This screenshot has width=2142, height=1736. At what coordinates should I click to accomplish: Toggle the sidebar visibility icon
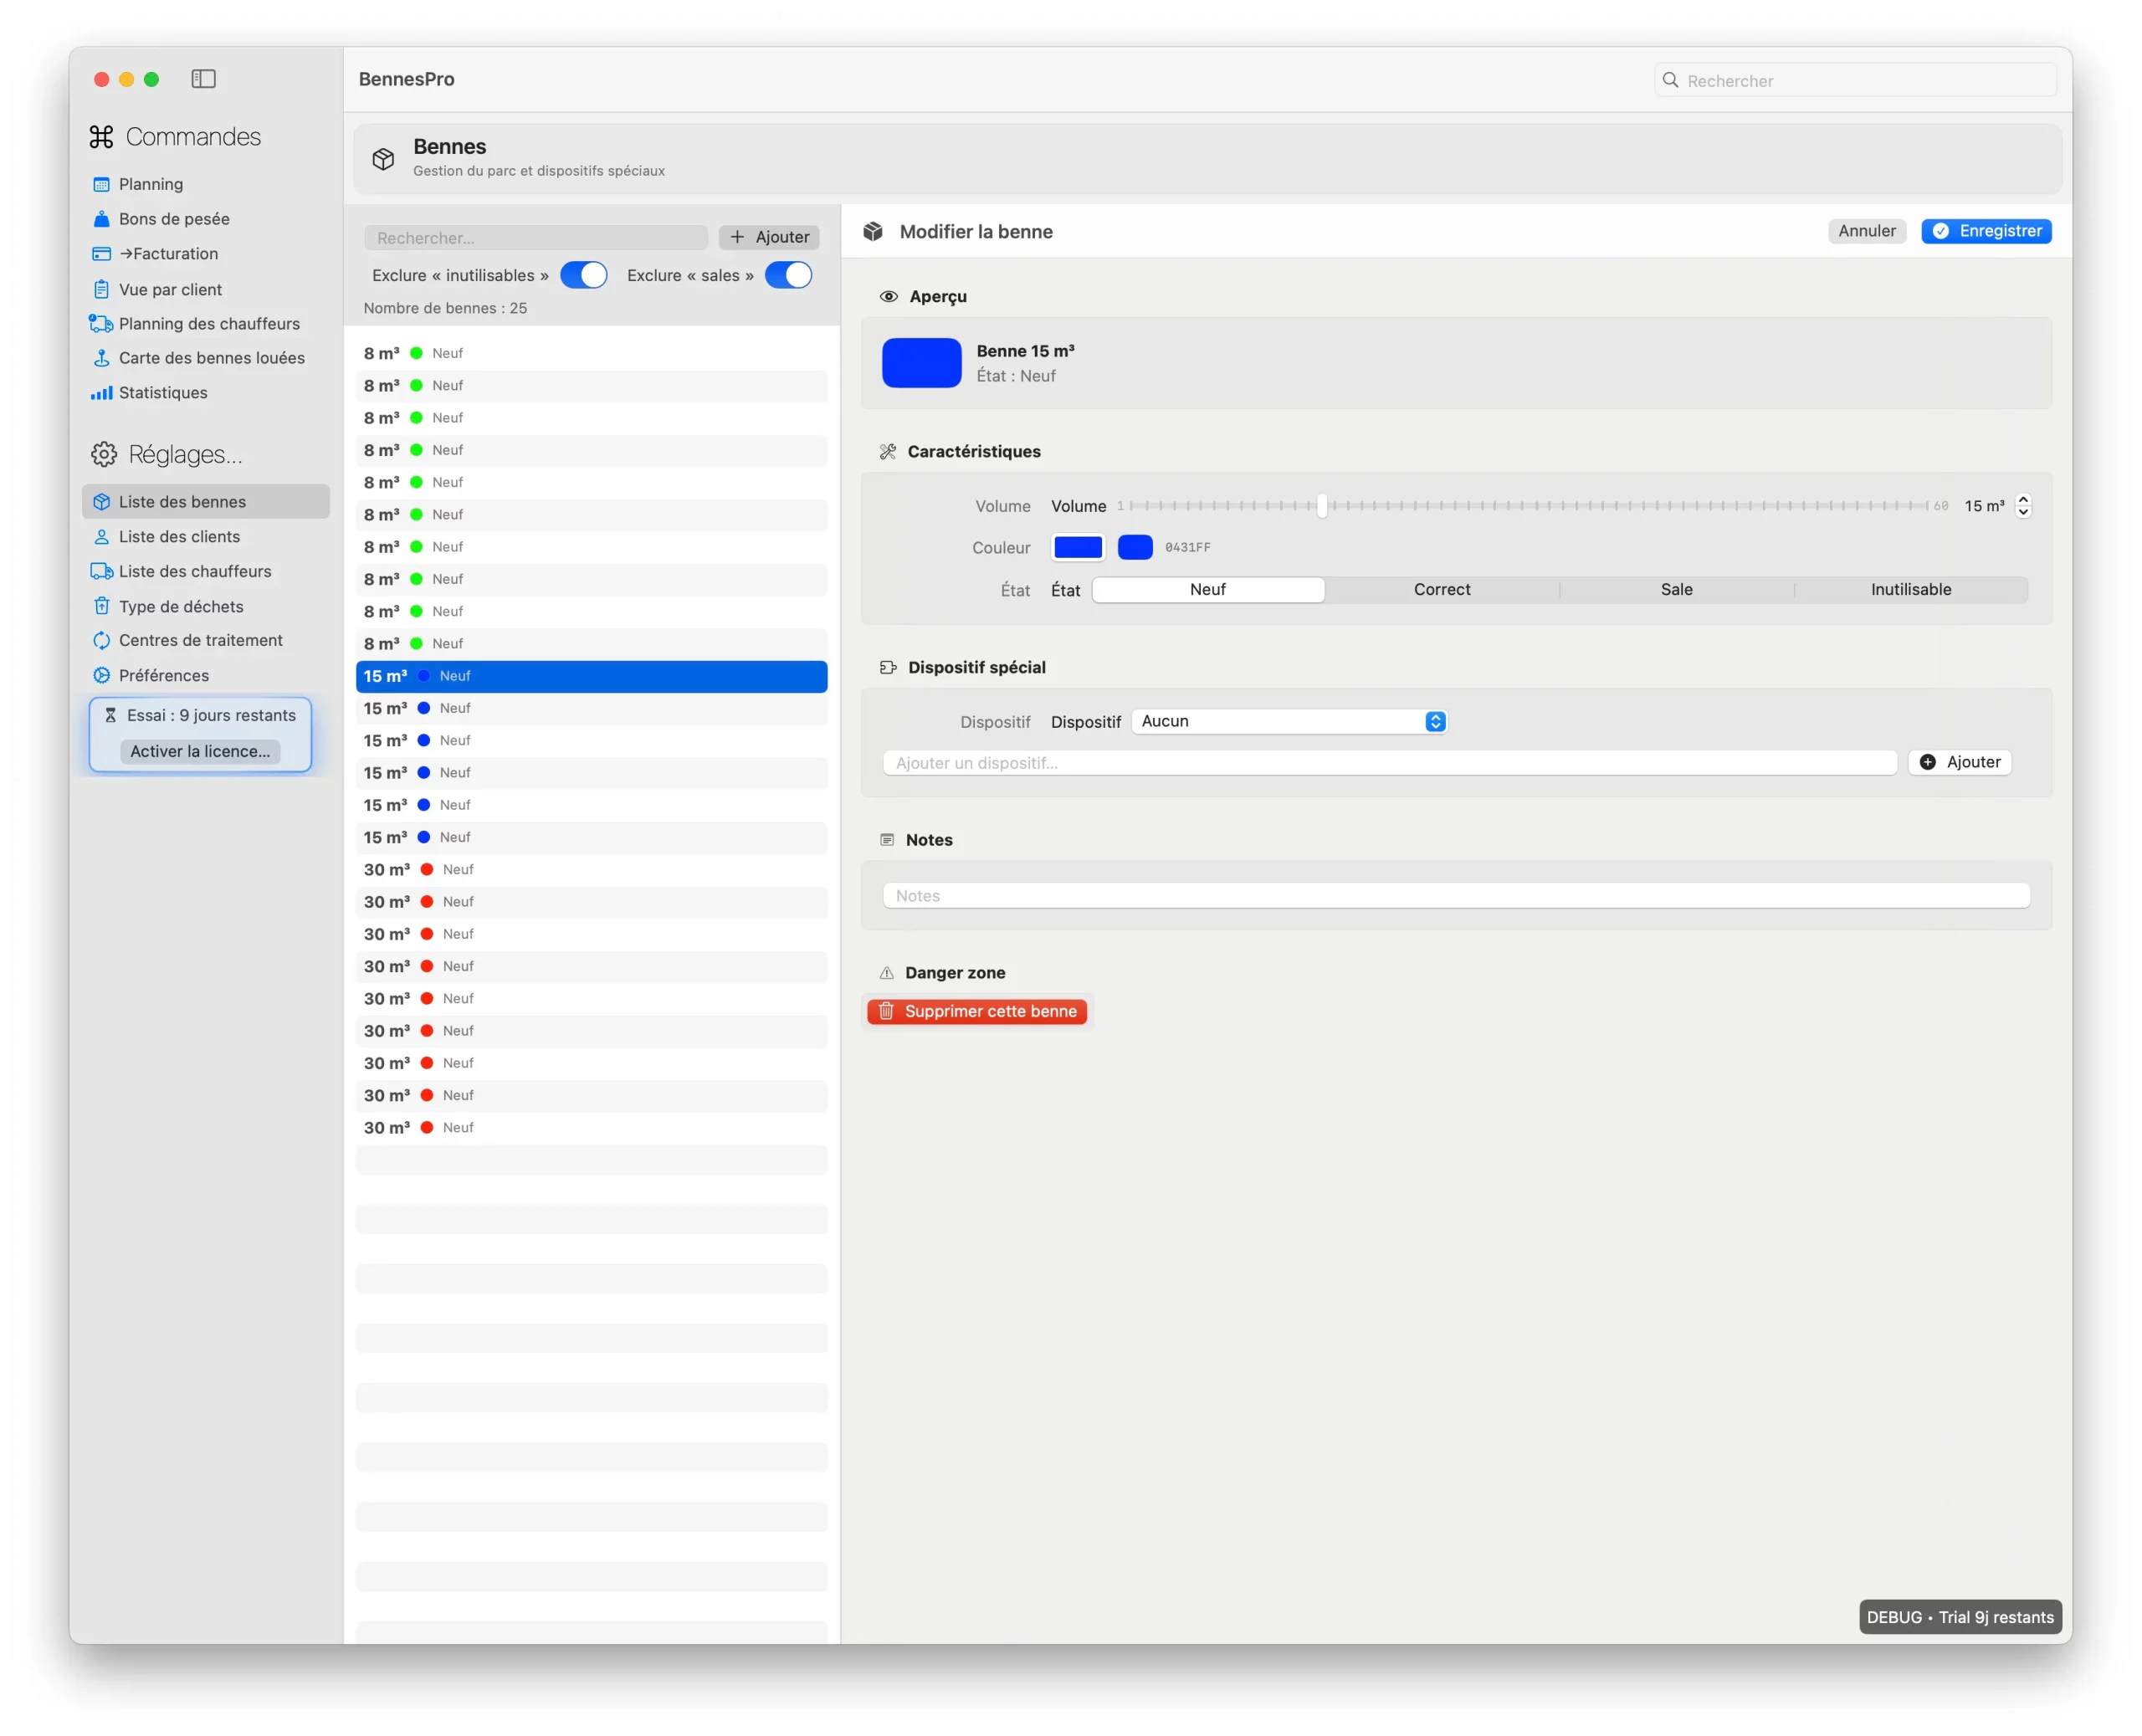(x=203, y=79)
